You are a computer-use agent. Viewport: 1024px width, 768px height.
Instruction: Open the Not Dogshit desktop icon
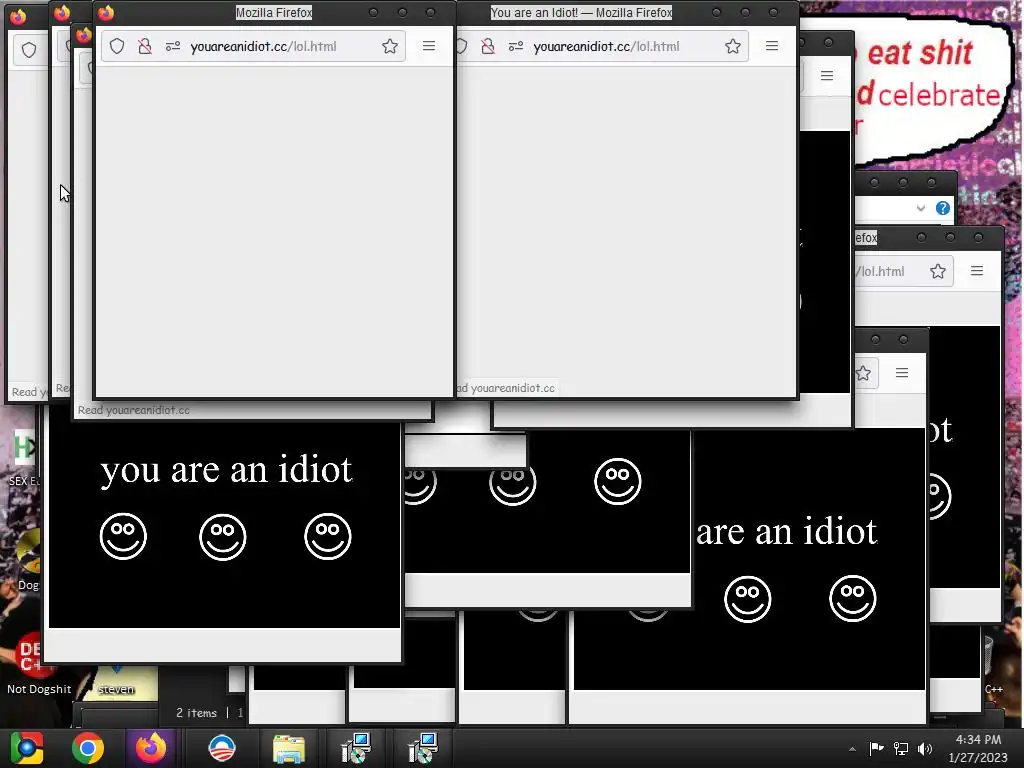pos(38,663)
